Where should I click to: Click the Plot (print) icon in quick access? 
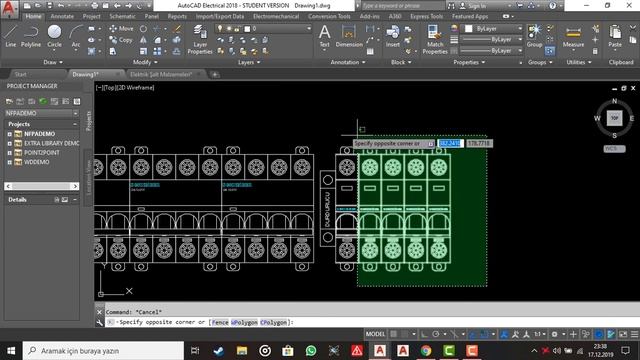click(94, 6)
